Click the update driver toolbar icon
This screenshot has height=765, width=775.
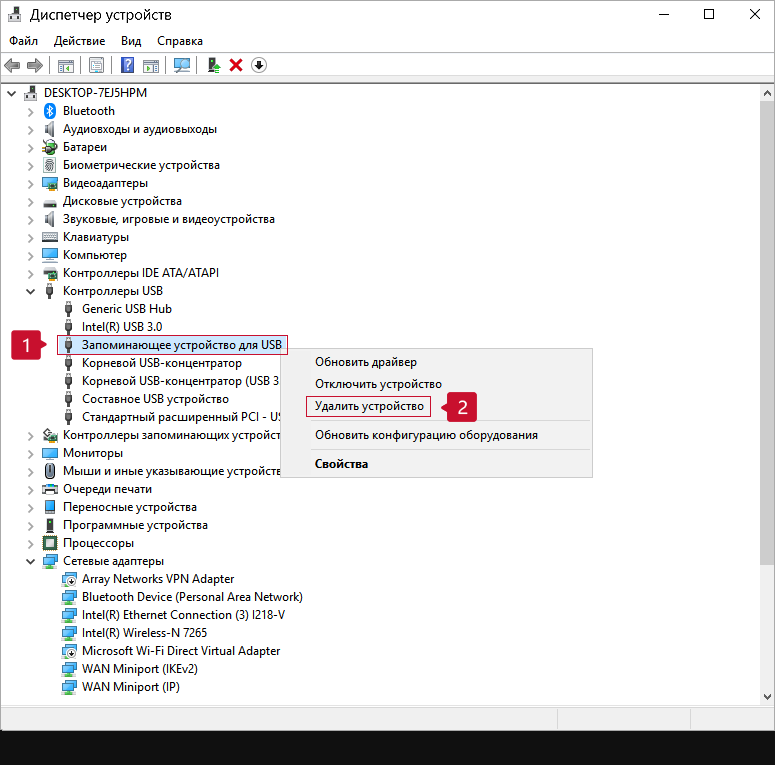click(x=213, y=65)
